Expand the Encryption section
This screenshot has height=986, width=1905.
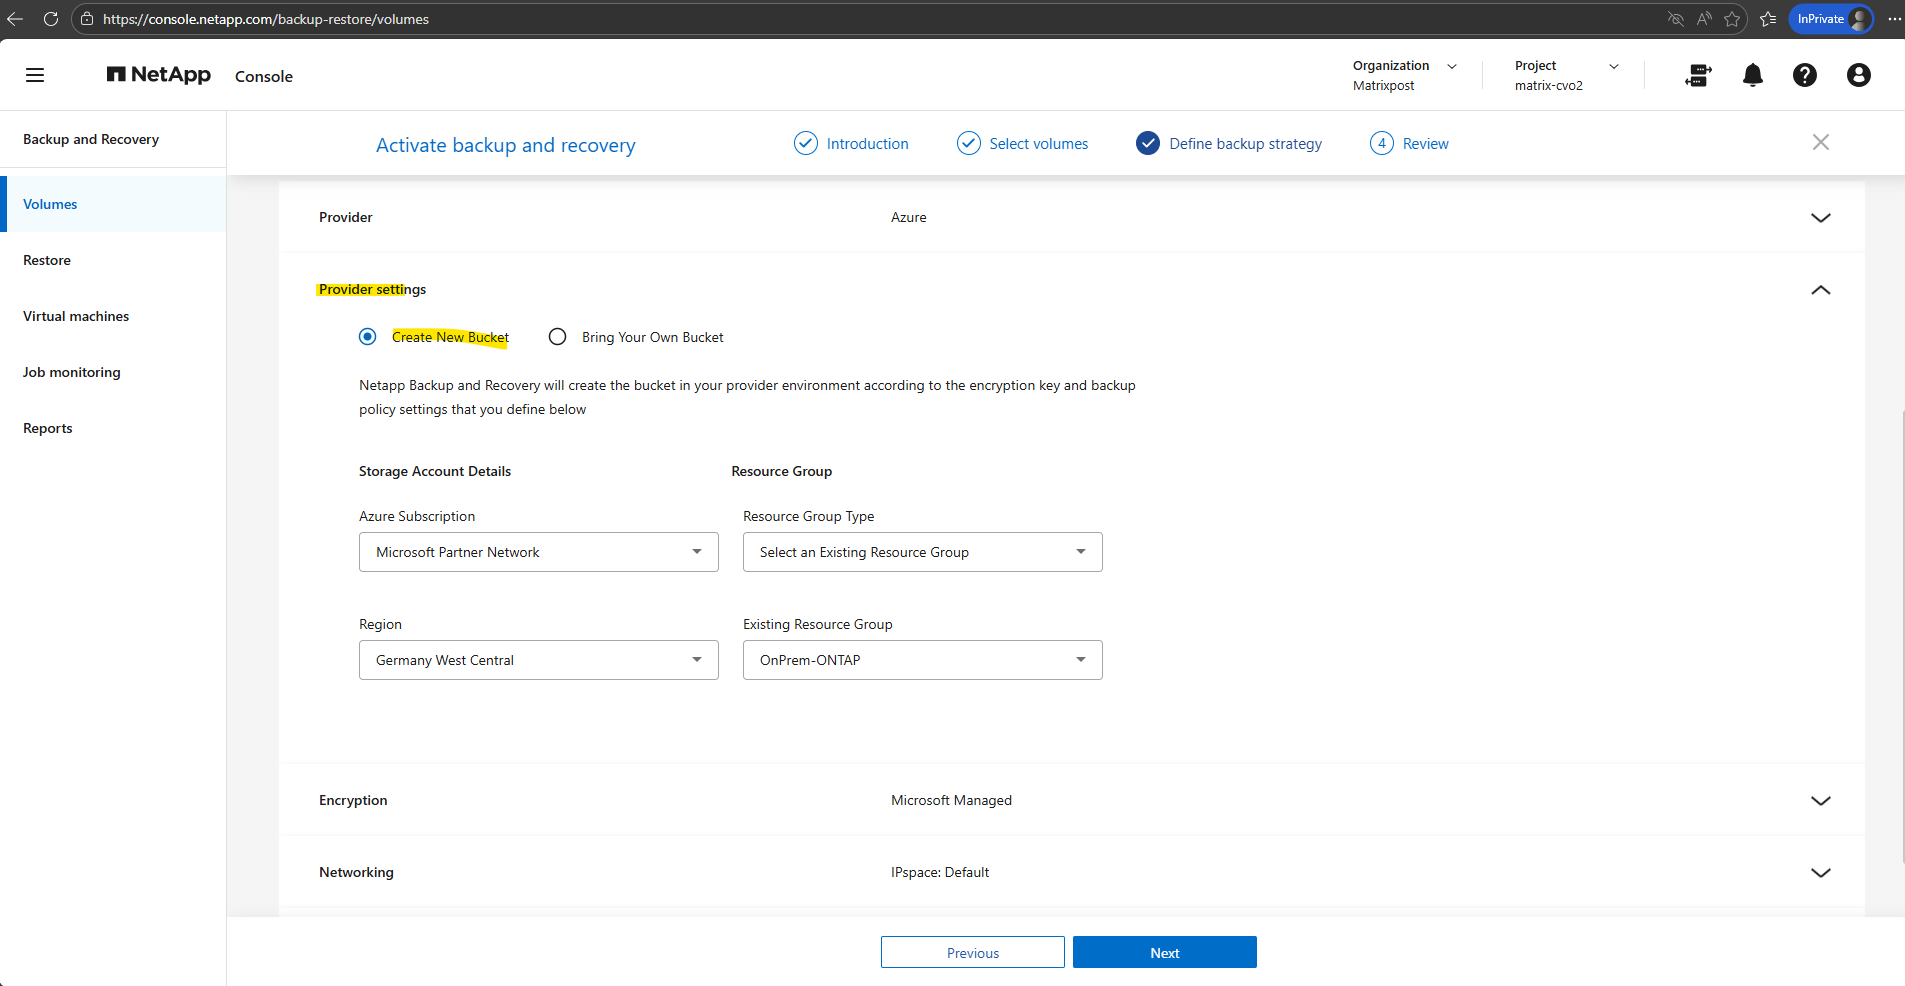[1820, 801]
